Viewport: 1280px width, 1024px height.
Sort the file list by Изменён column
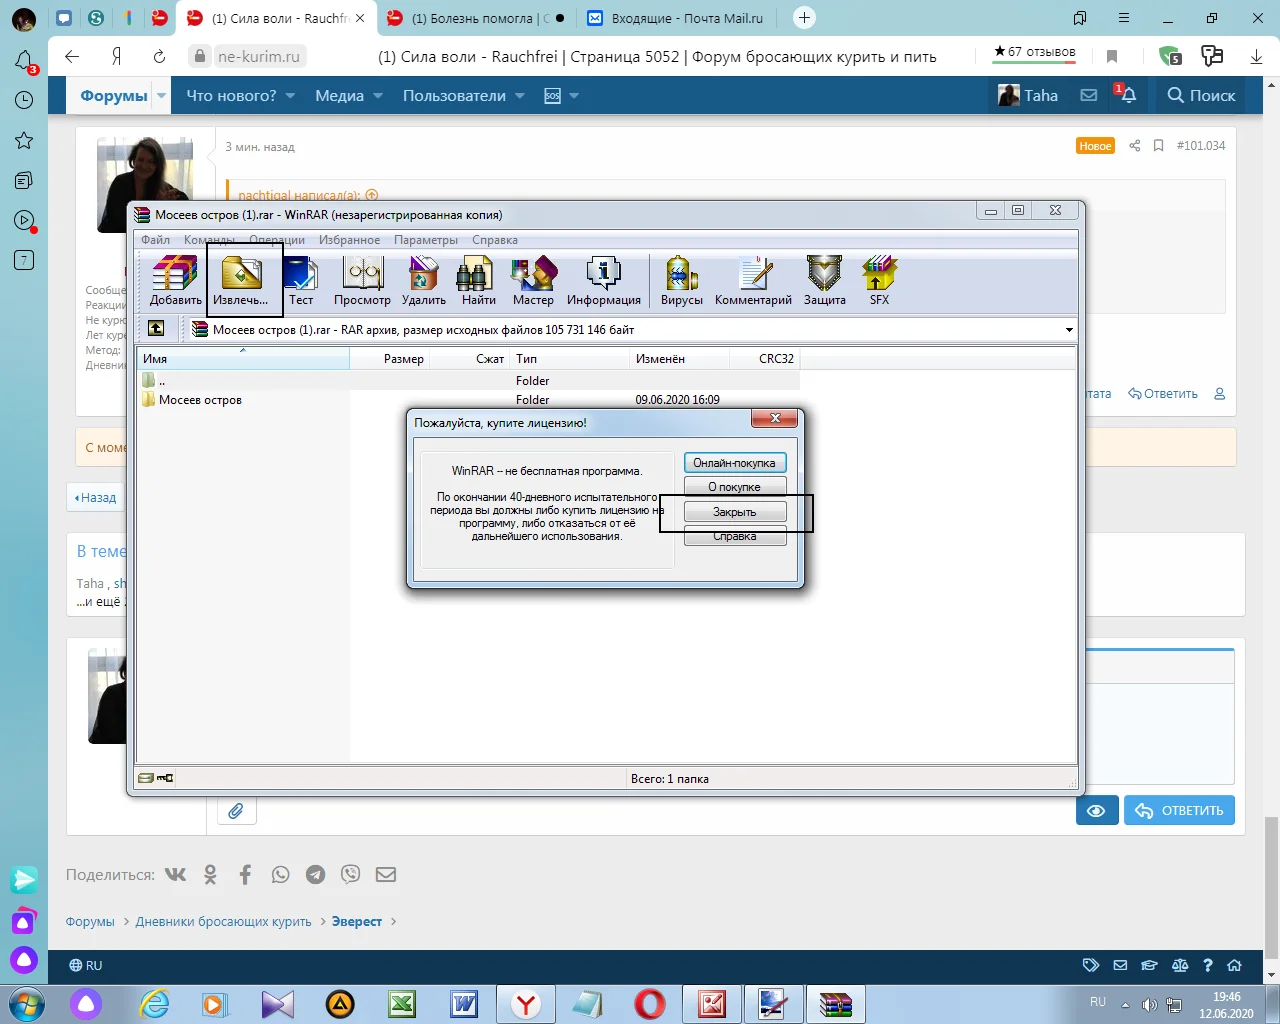(x=680, y=358)
